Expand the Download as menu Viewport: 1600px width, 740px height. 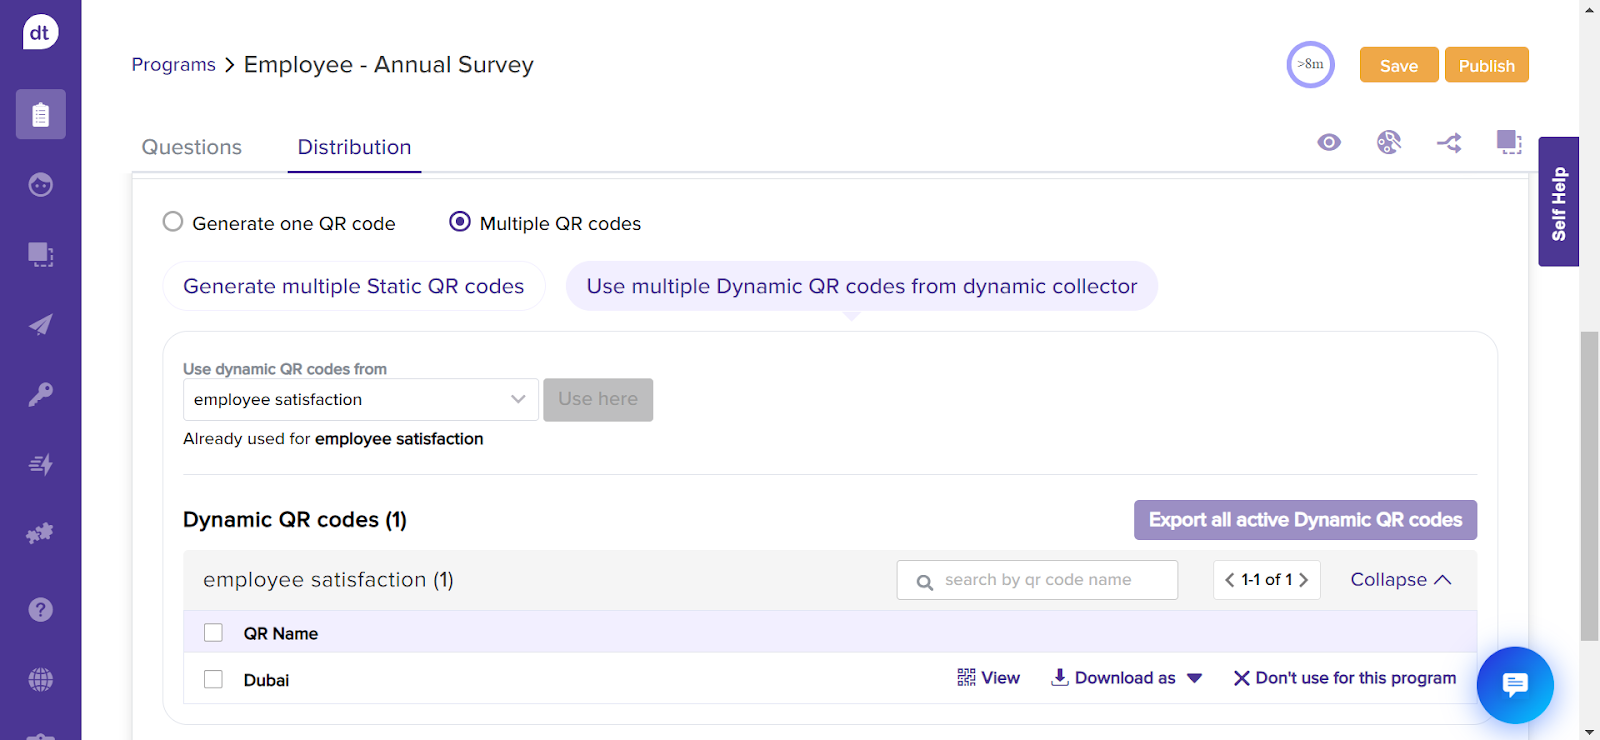click(x=1126, y=678)
